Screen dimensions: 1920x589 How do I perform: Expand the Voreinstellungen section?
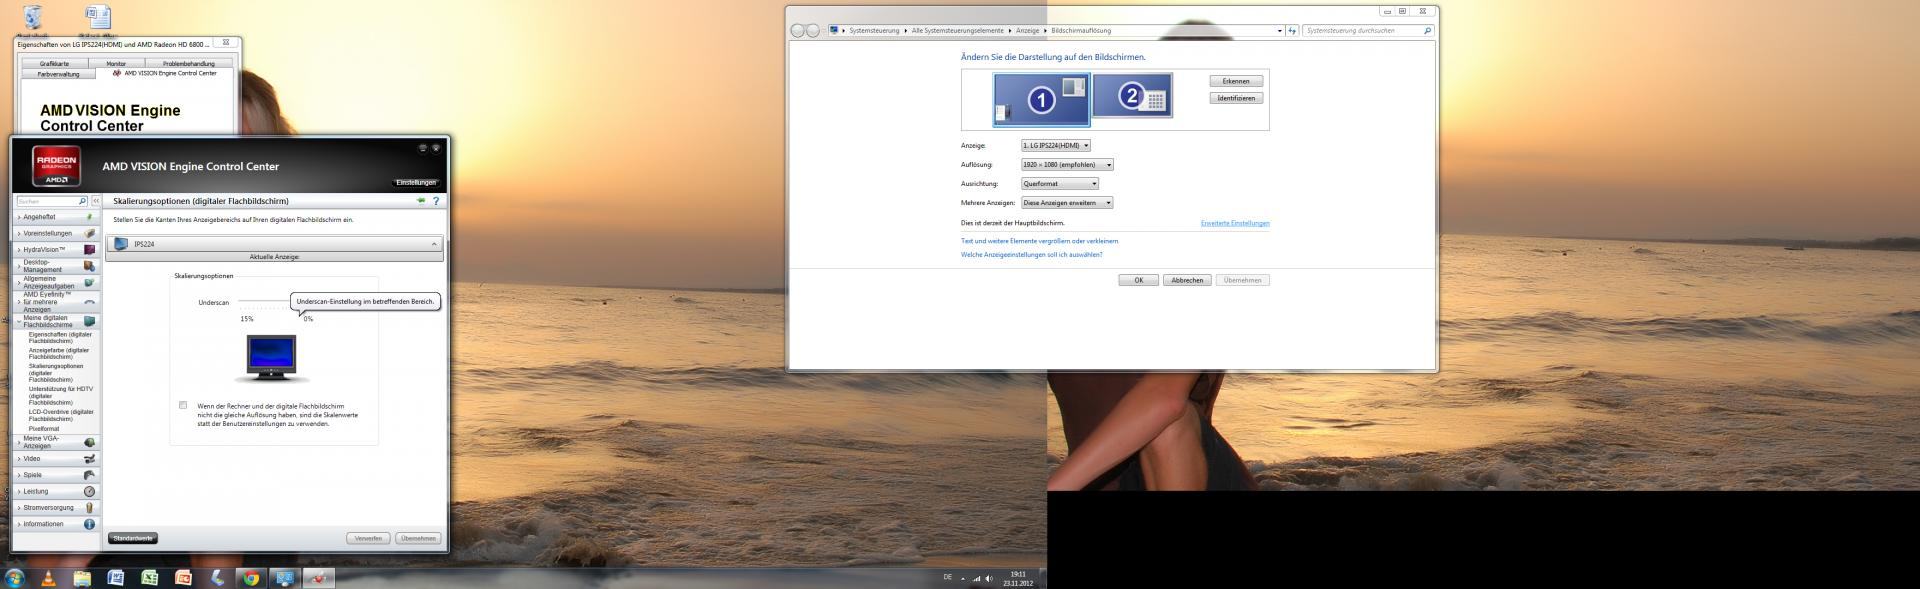(56, 233)
